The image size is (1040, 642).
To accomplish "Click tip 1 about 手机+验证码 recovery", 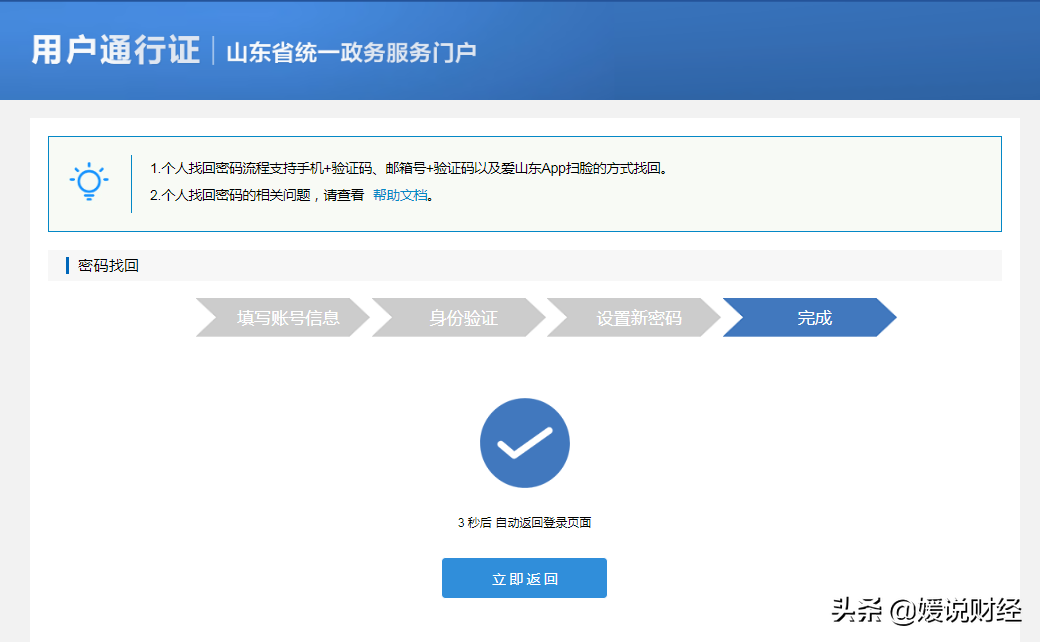I will point(408,168).
